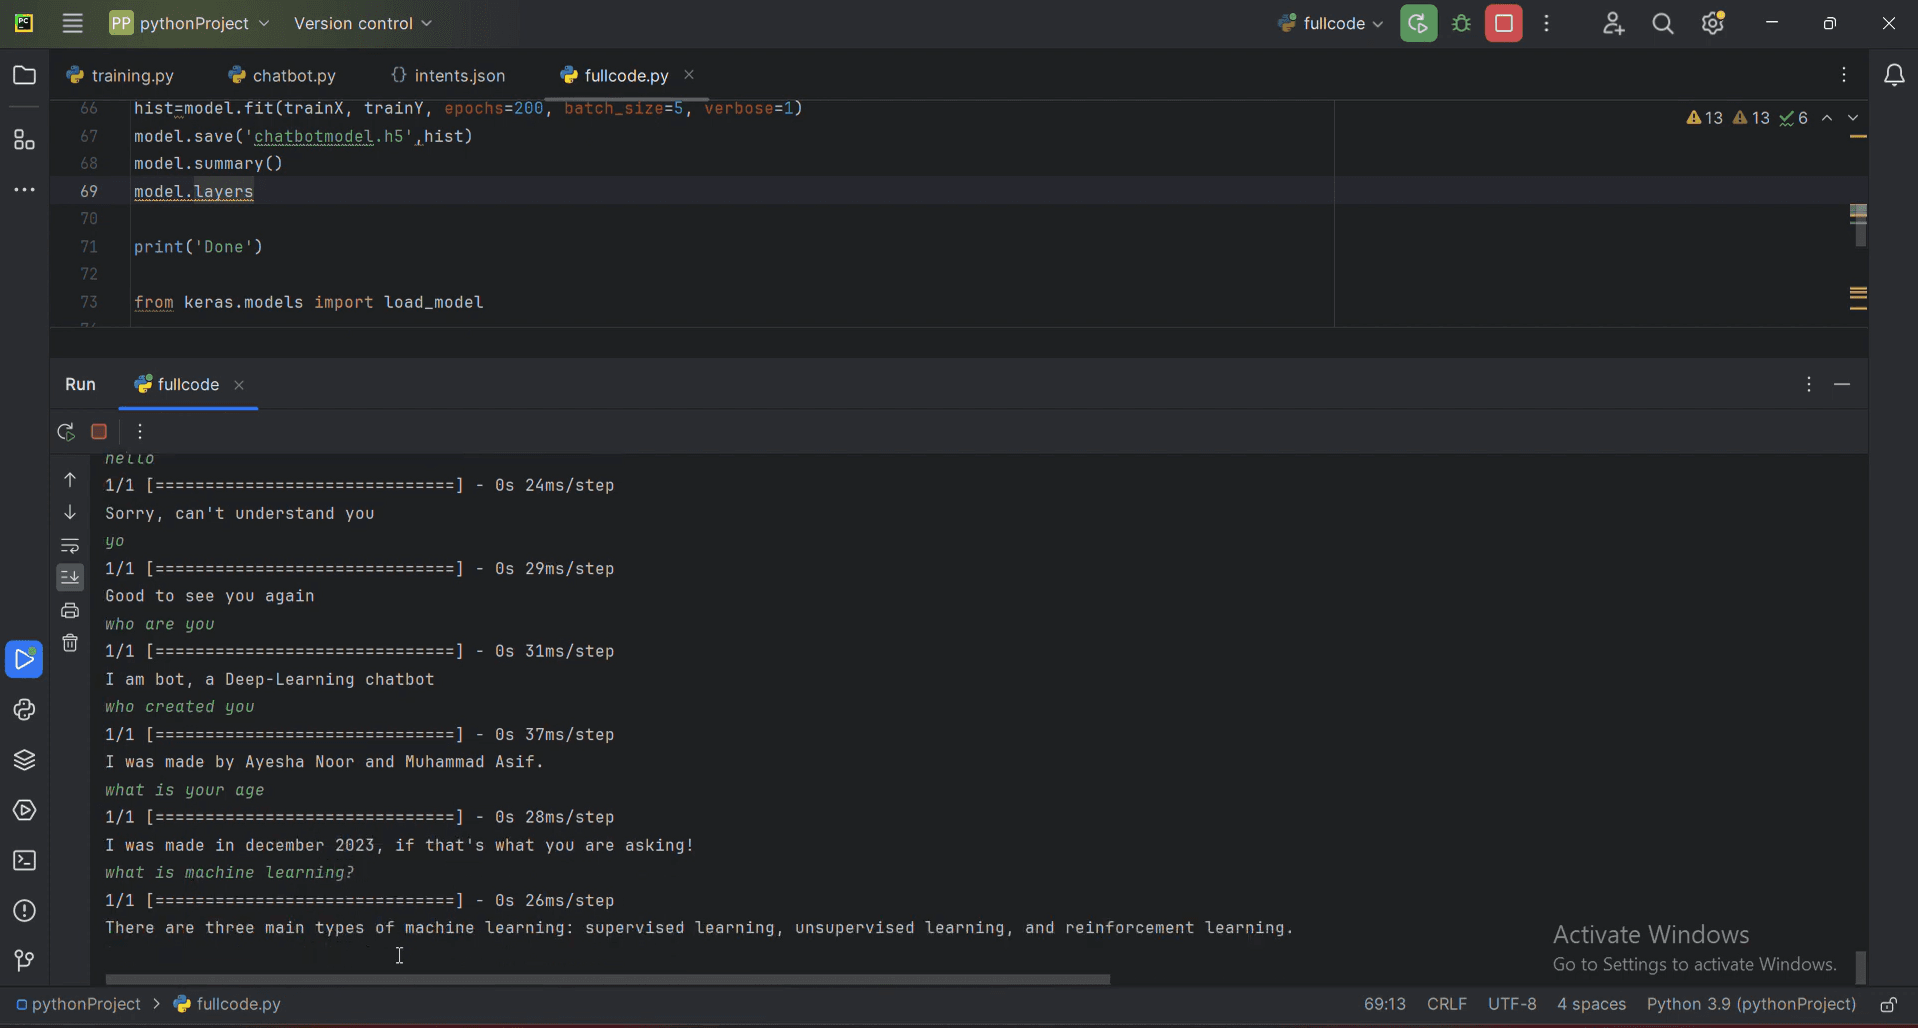Click the CRLF line separator setting

1446,1005
